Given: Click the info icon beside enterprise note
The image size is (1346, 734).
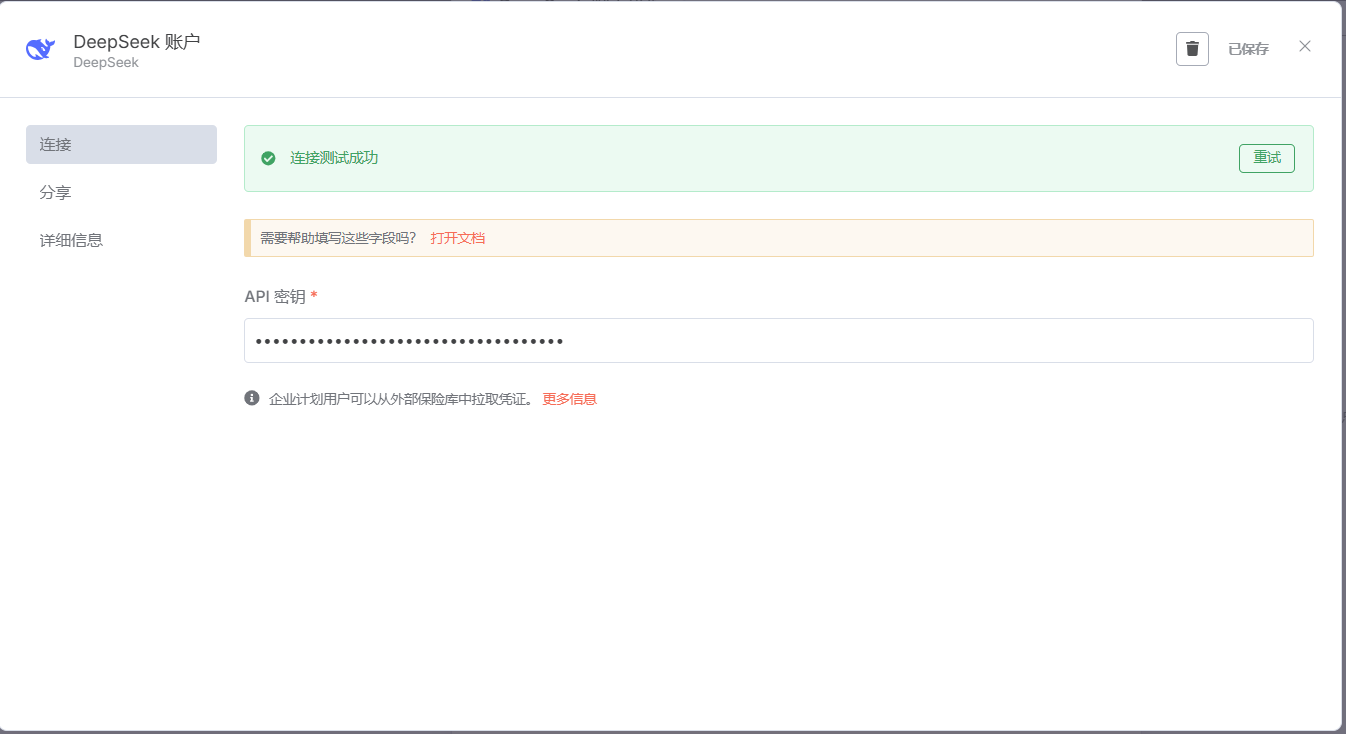Looking at the screenshot, I should [x=252, y=398].
